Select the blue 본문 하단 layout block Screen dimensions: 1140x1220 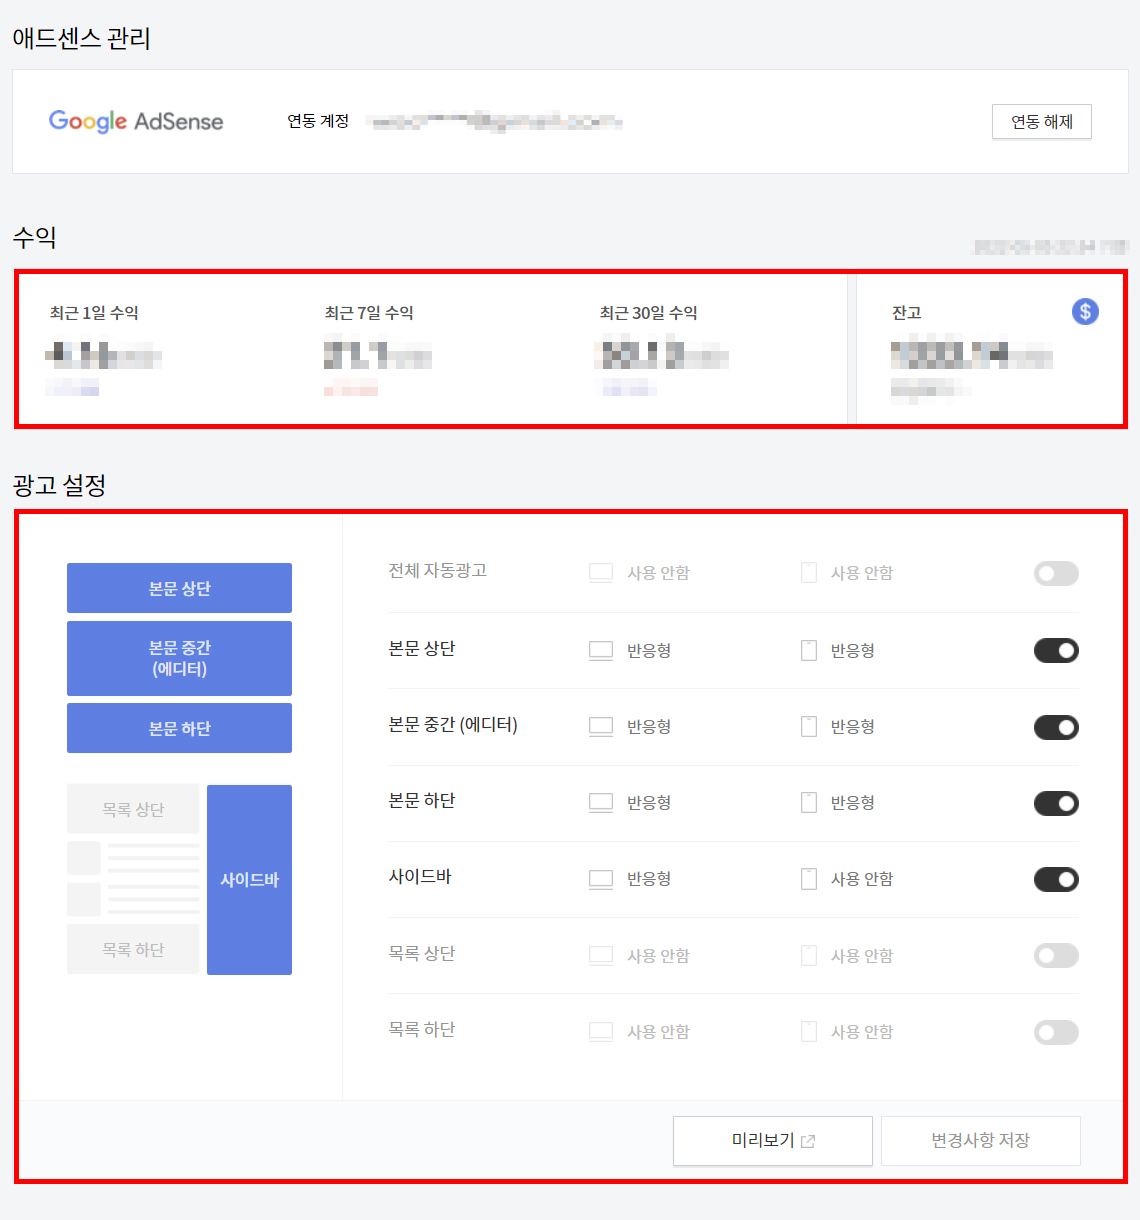[x=179, y=728]
